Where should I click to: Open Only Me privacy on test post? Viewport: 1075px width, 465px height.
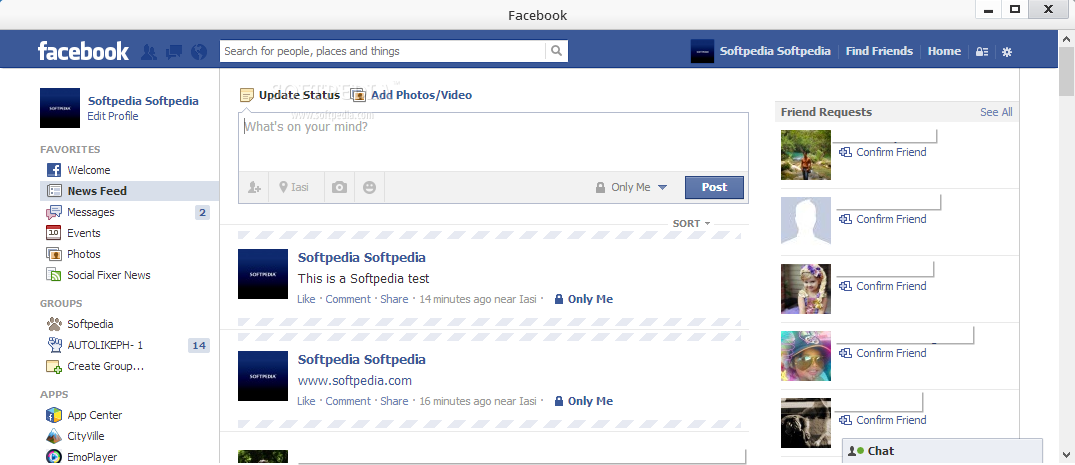583,299
